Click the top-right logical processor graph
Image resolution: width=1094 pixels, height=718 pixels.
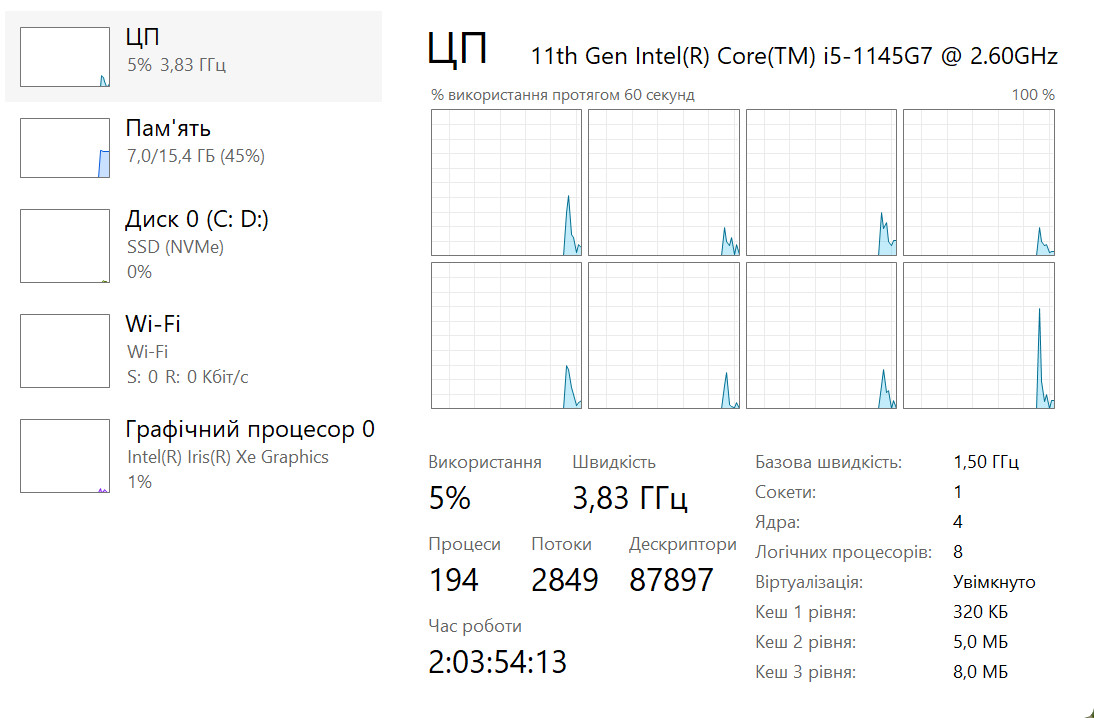(979, 183)
